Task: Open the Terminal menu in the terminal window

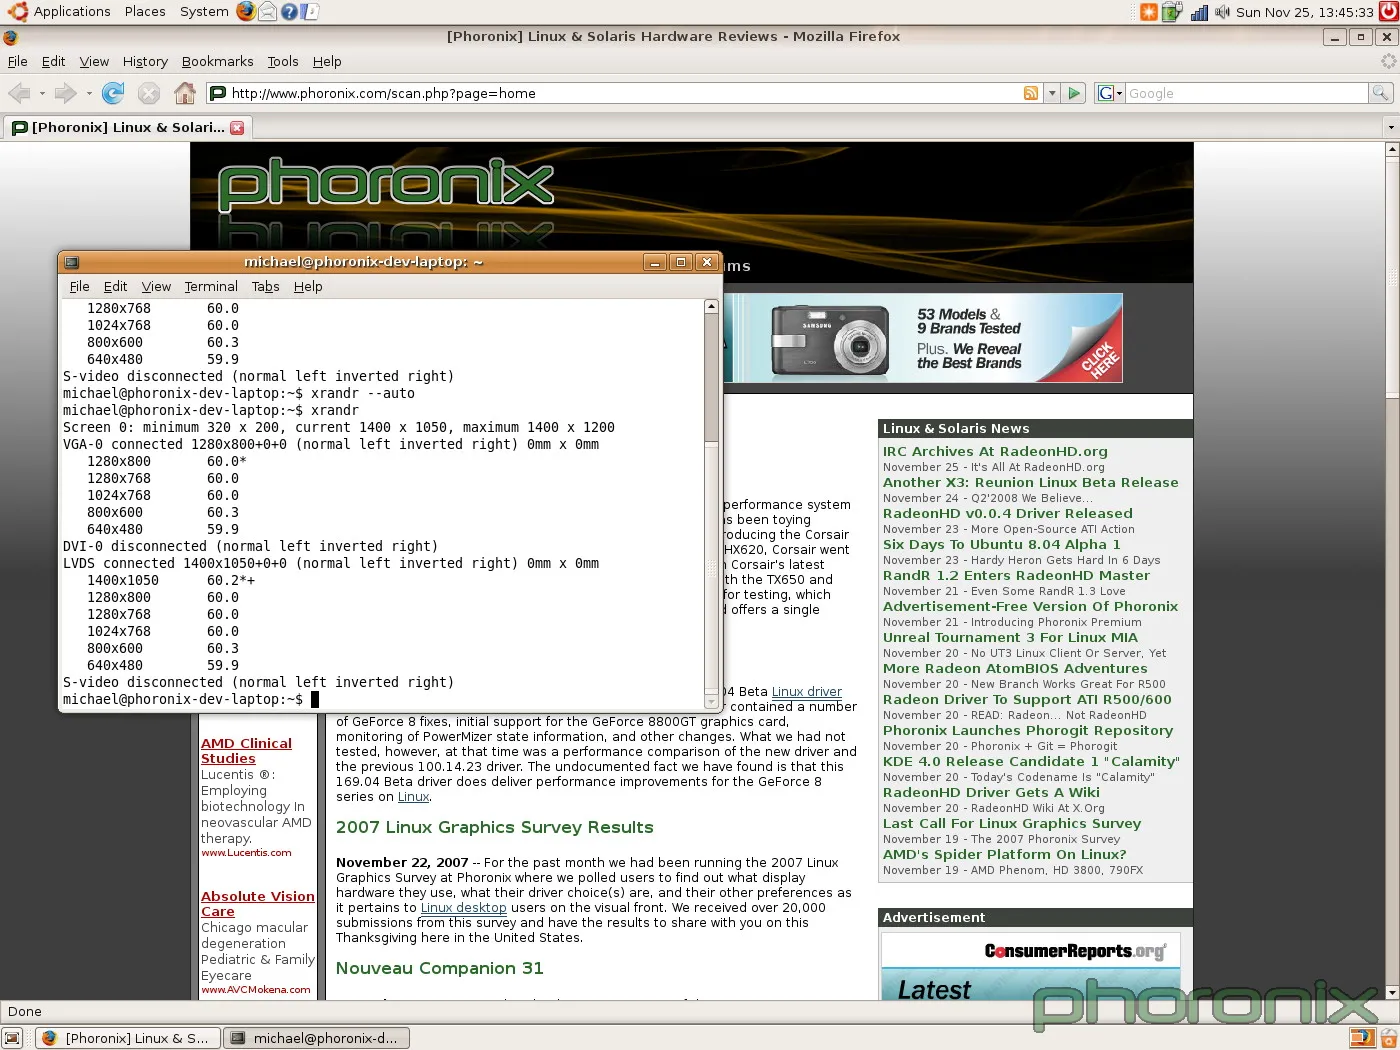Action: (x=211, y=286)
